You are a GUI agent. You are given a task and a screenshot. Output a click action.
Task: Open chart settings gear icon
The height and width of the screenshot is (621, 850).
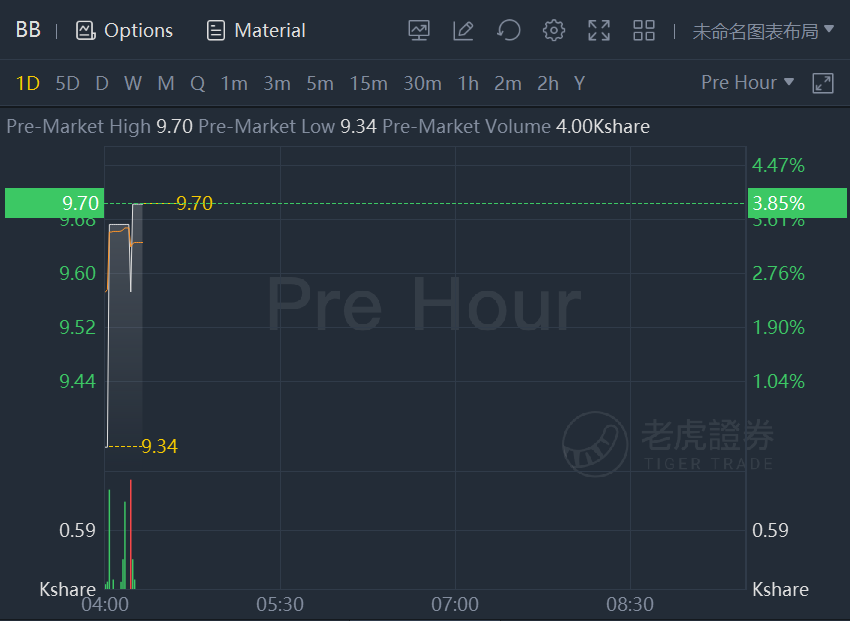[553, 30]
